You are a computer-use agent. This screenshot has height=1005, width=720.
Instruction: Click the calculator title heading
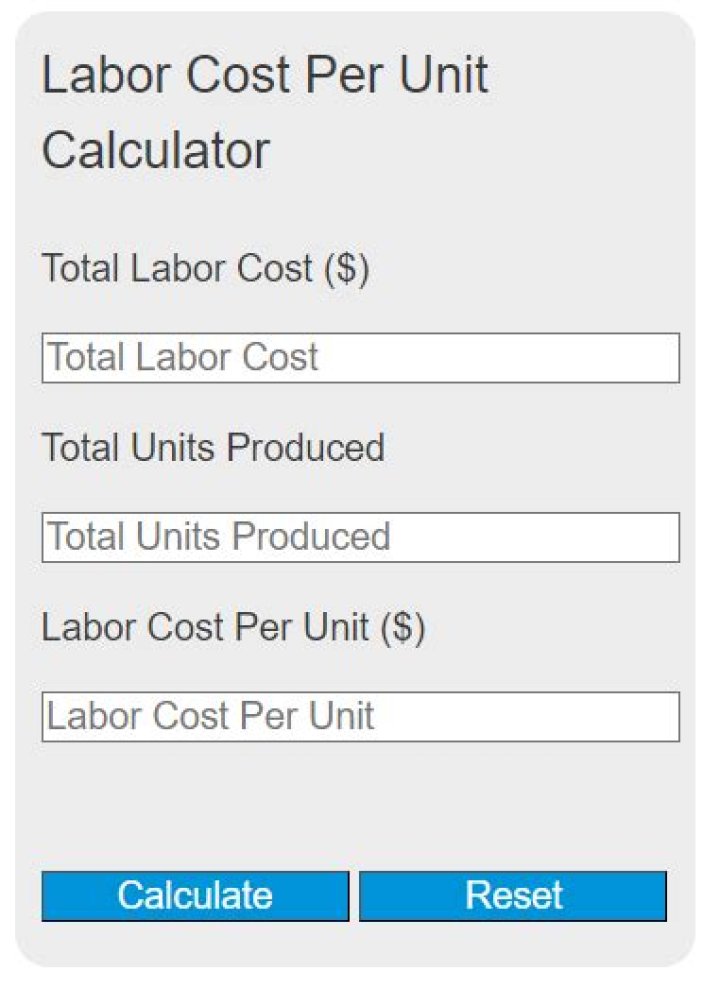pyautogui.click(x=263, y=110)
